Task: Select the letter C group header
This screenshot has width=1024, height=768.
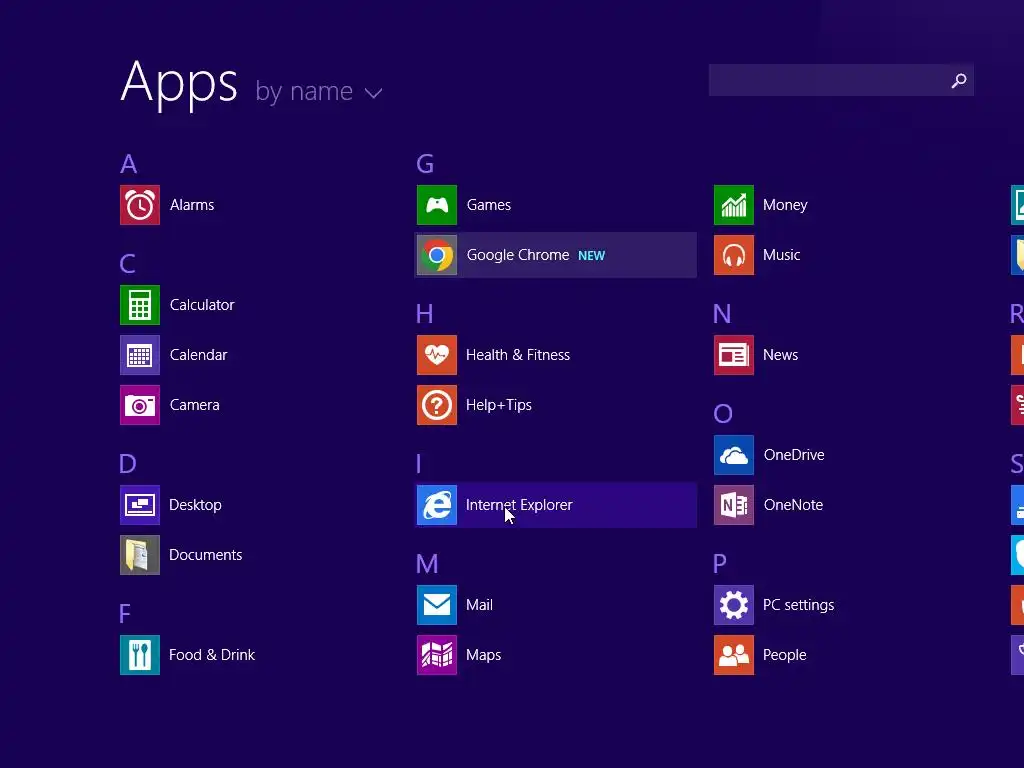Action: point(128,264)
